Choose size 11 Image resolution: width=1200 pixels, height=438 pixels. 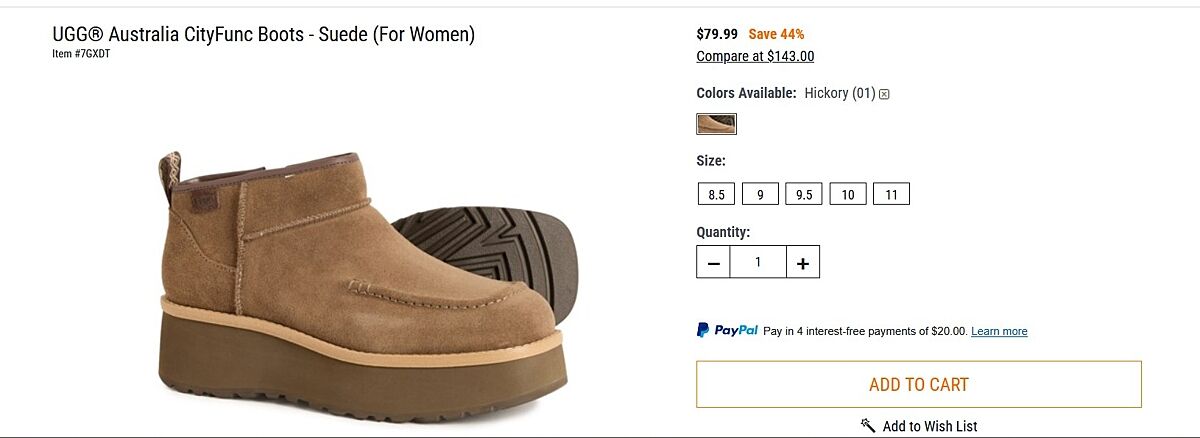(891, 194)
